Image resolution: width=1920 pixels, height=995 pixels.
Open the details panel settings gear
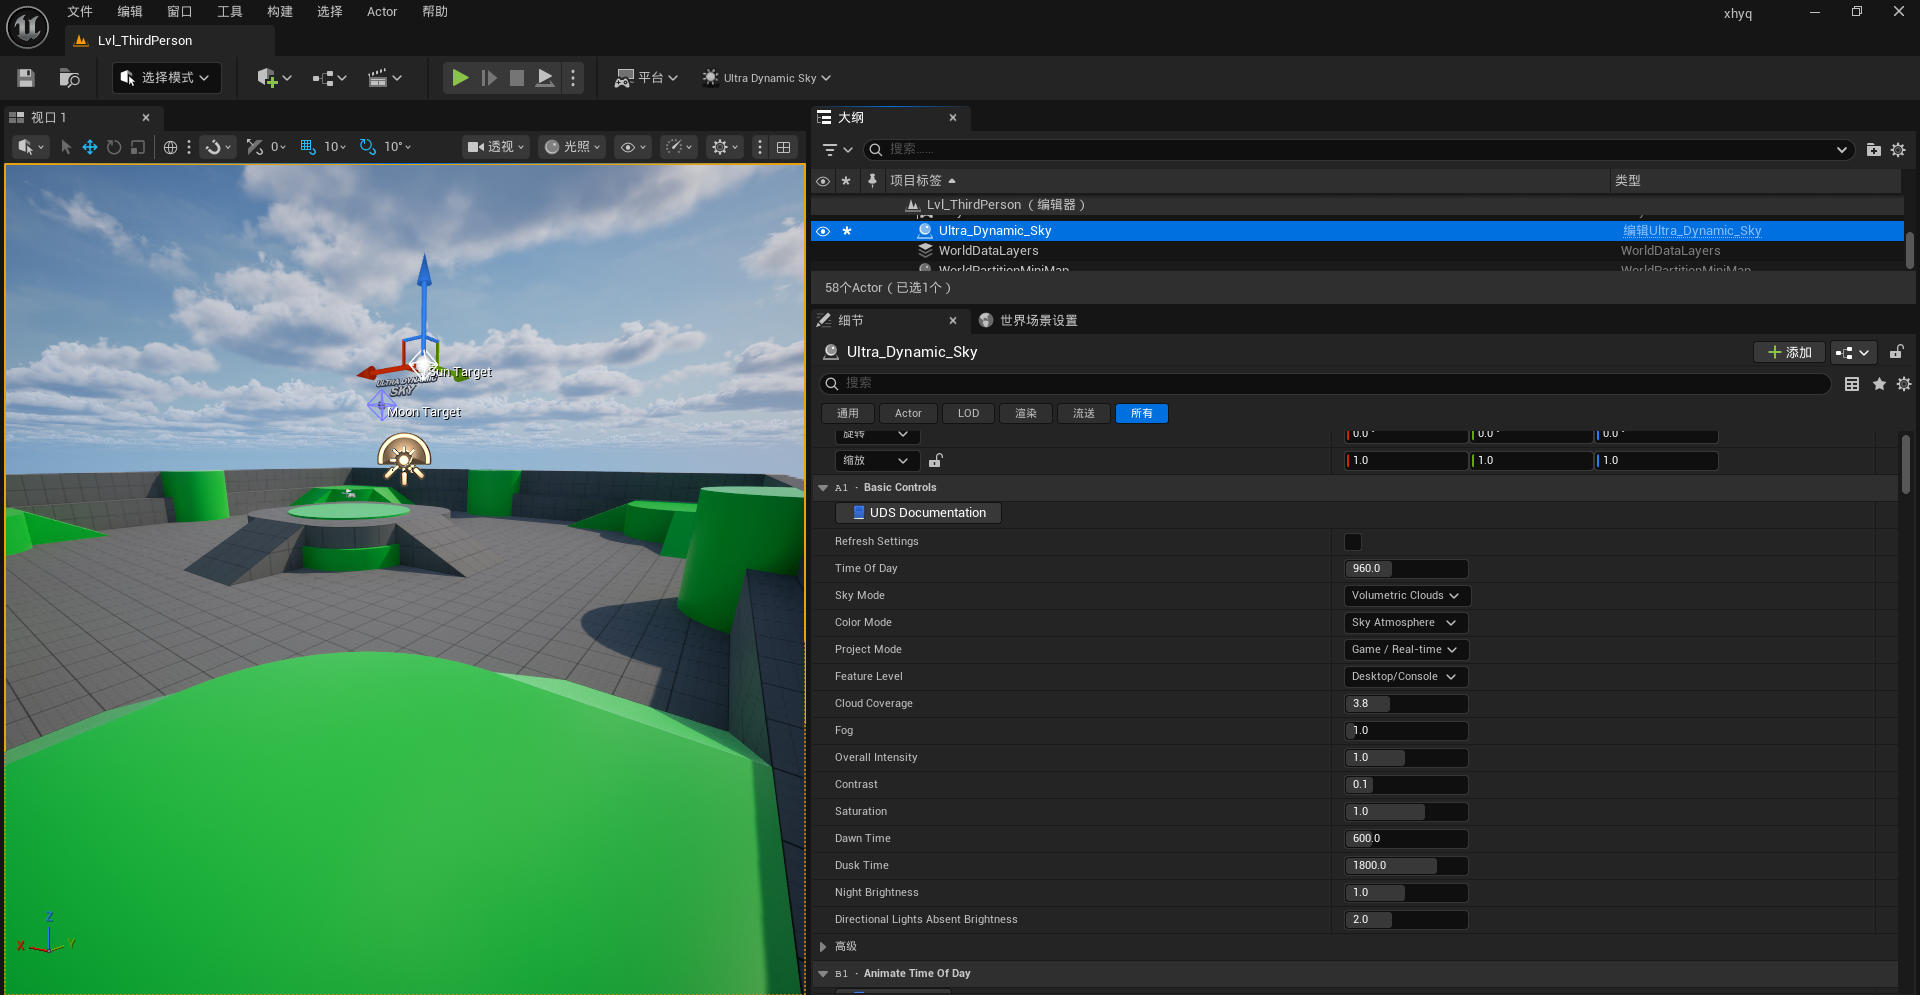[1904, 384]
